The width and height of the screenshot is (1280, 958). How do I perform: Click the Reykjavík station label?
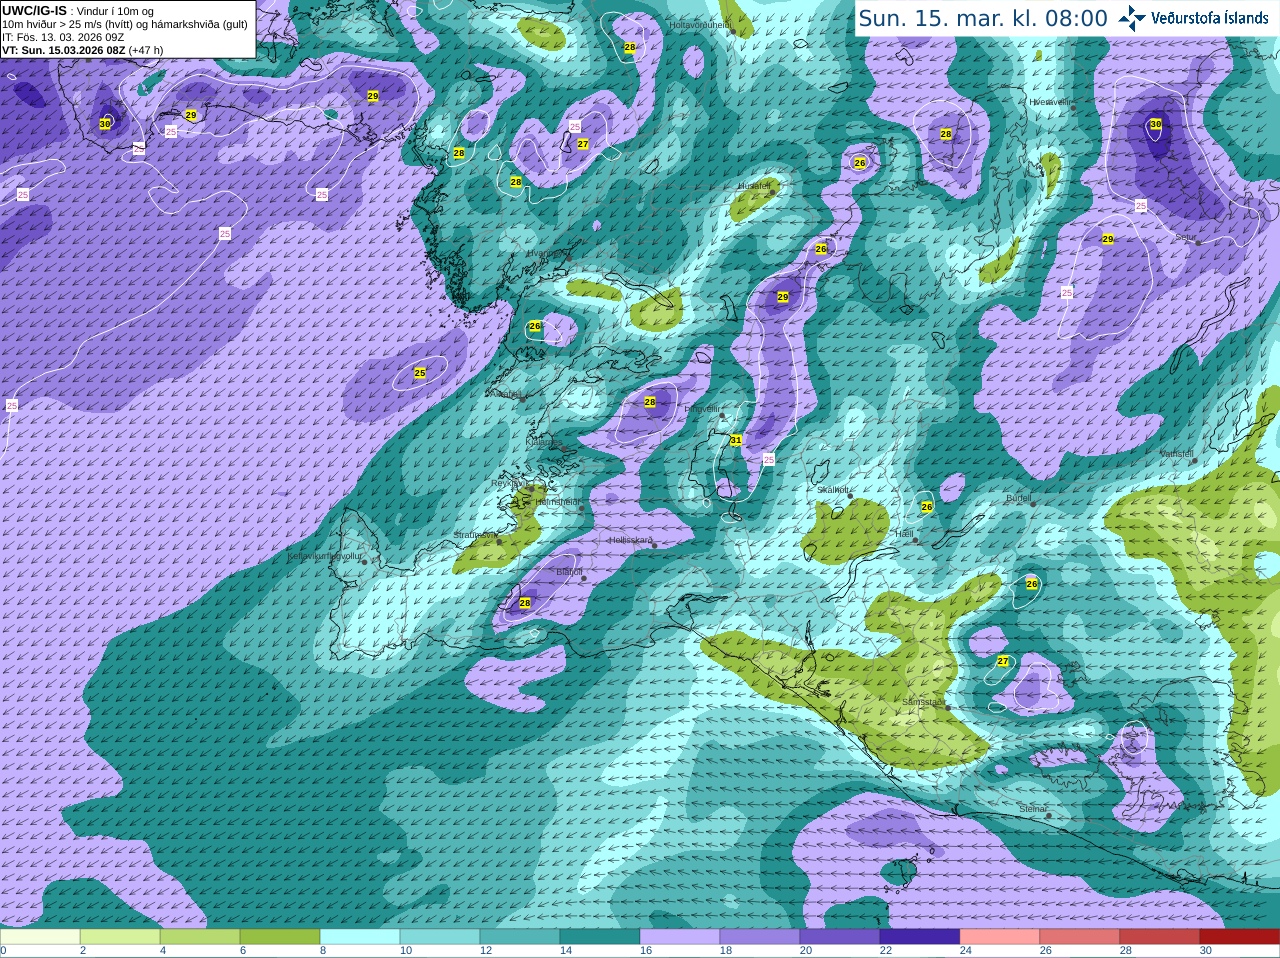tap(508, 483)
